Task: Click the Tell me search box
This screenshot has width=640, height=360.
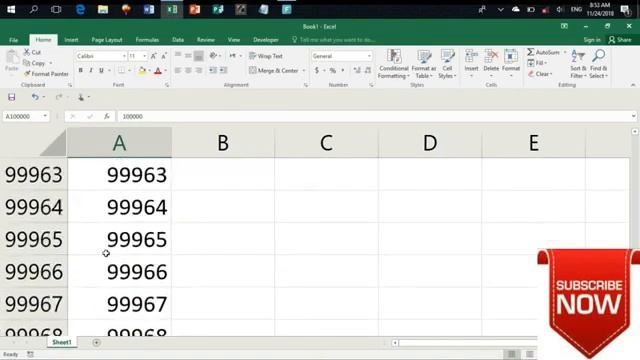Action: tap(333, 40)
